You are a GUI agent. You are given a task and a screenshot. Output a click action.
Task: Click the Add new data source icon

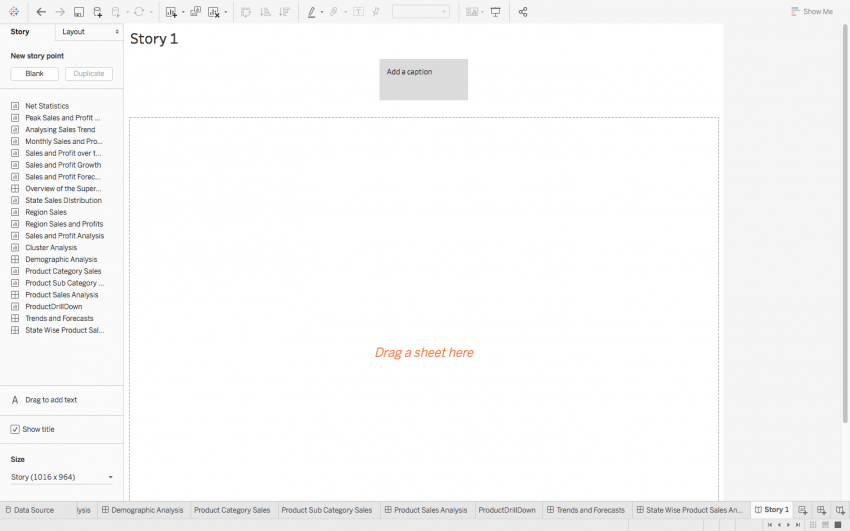click(98, 12)
